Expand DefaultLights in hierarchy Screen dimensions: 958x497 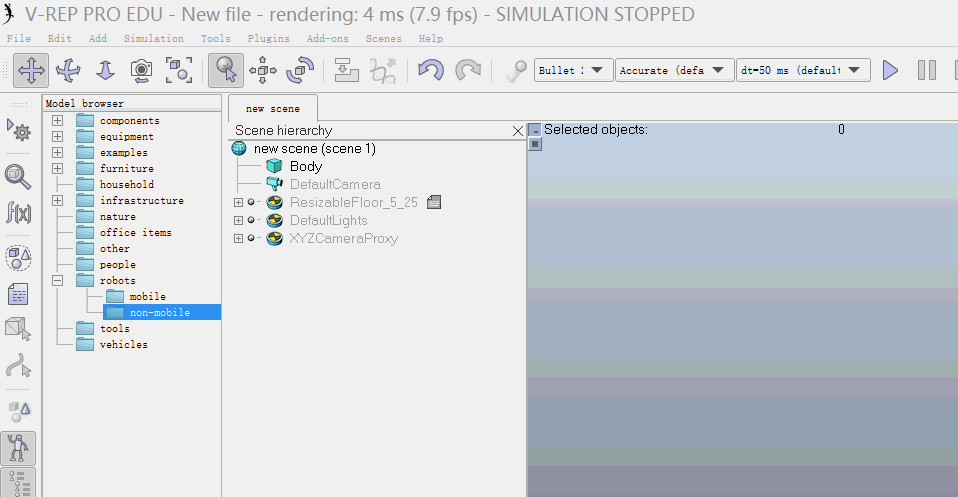tap(238, 220)
